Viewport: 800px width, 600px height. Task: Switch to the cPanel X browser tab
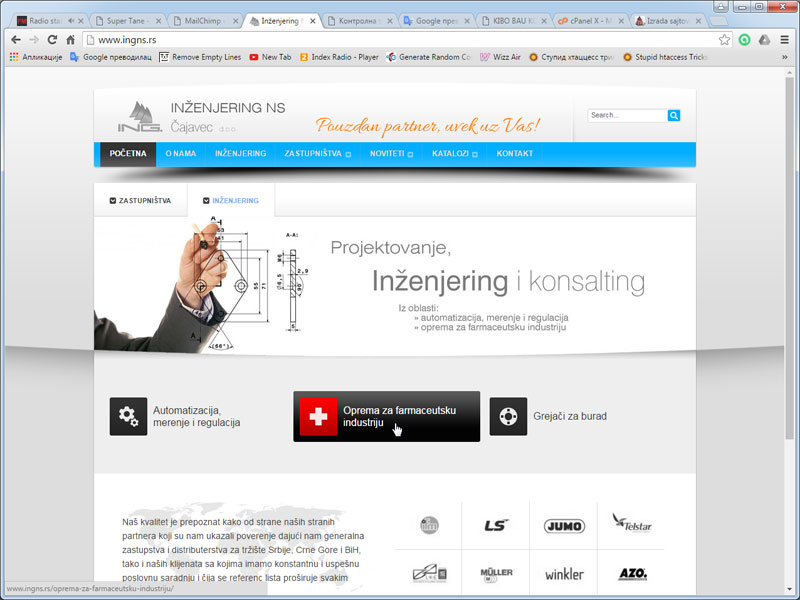pyautogui.click(x=590, y=21)
